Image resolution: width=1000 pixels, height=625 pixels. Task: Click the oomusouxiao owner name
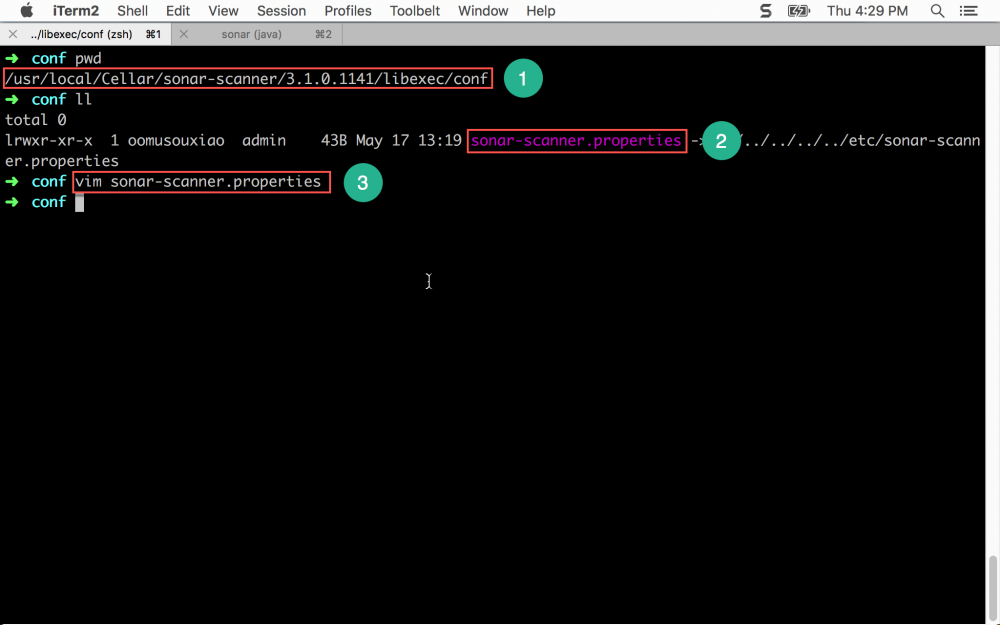(x=176, y=140)
